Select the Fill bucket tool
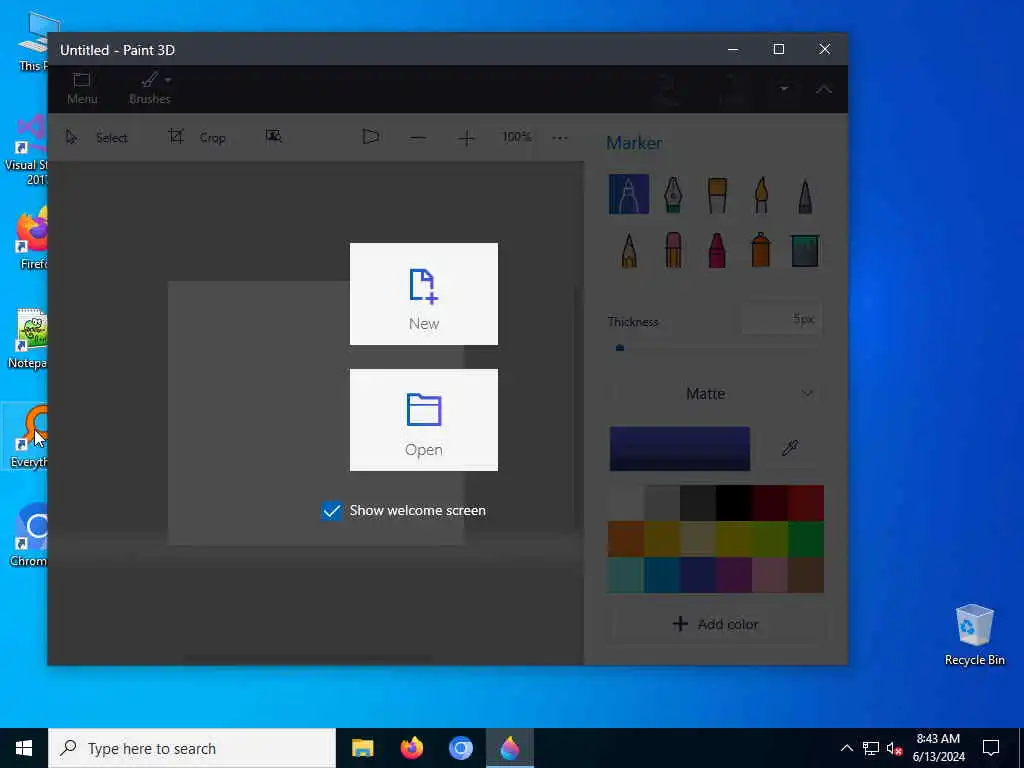This screenshot has width=1024, height=768. (805, 250)
